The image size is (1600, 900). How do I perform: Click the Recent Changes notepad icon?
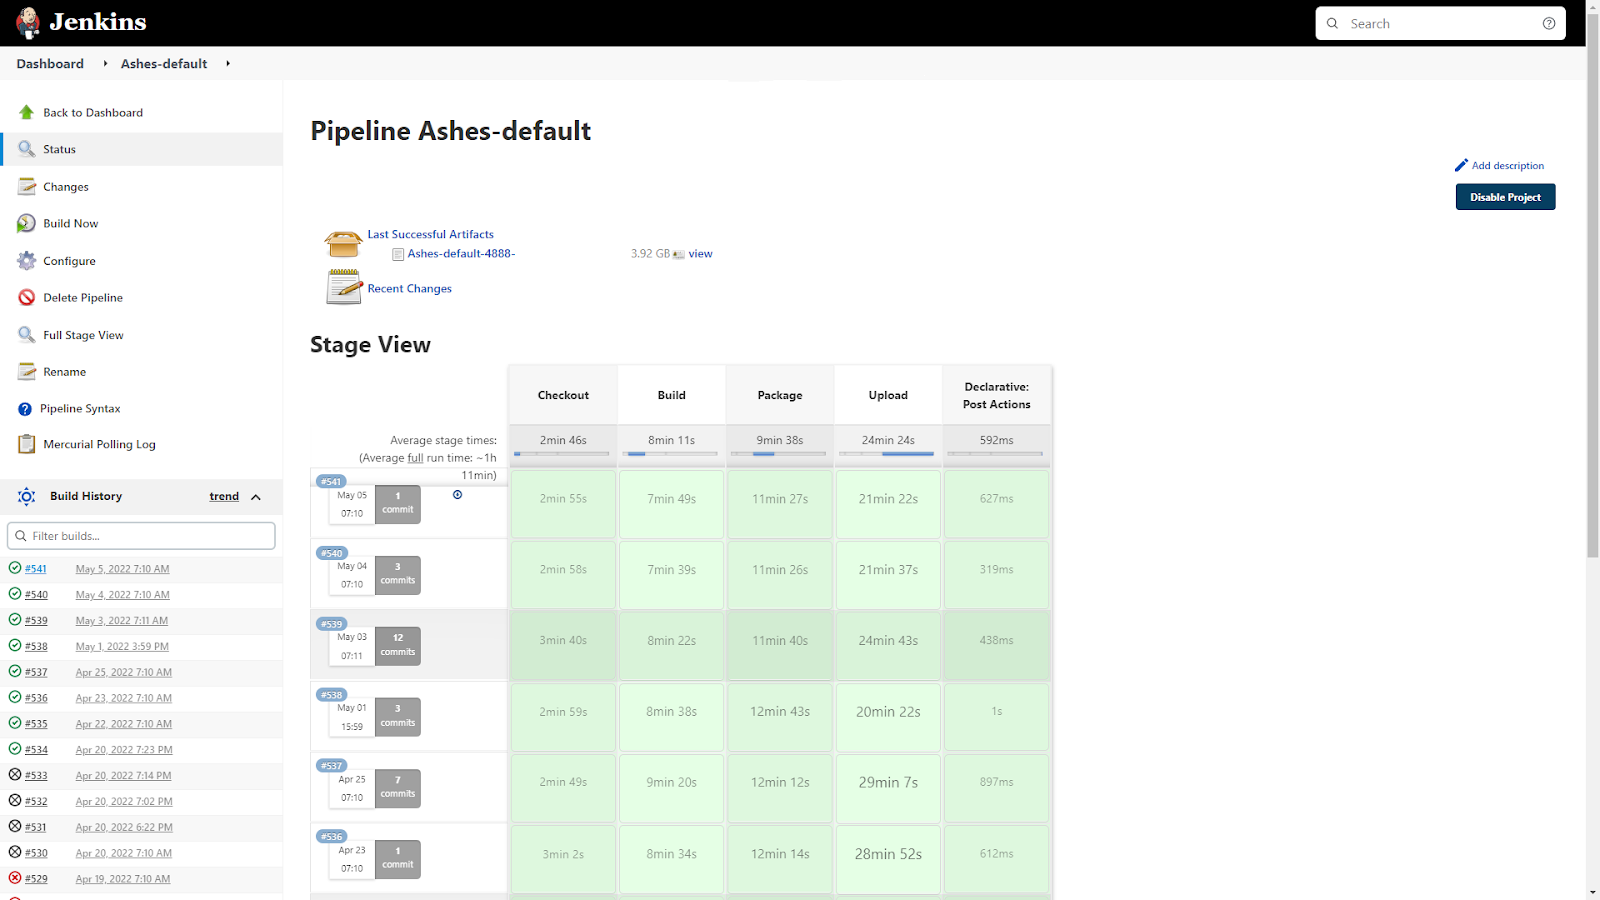344,287
